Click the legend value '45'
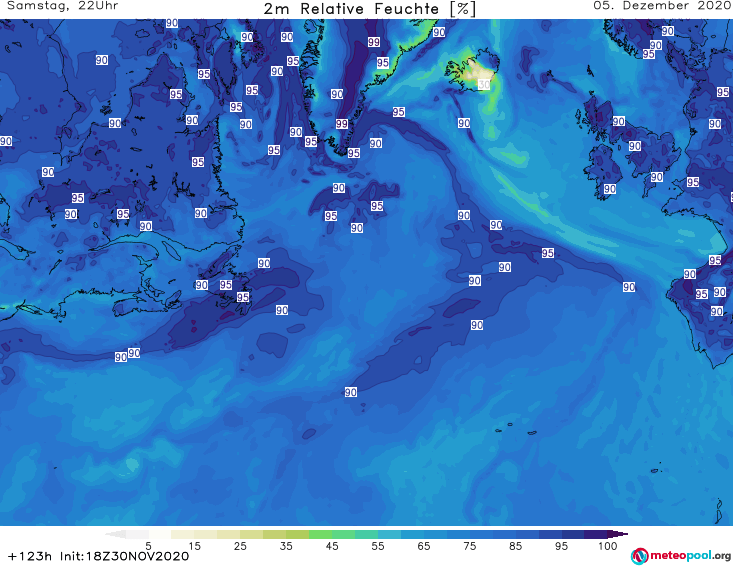Screen dimensions: 733x566 (332, 546)
